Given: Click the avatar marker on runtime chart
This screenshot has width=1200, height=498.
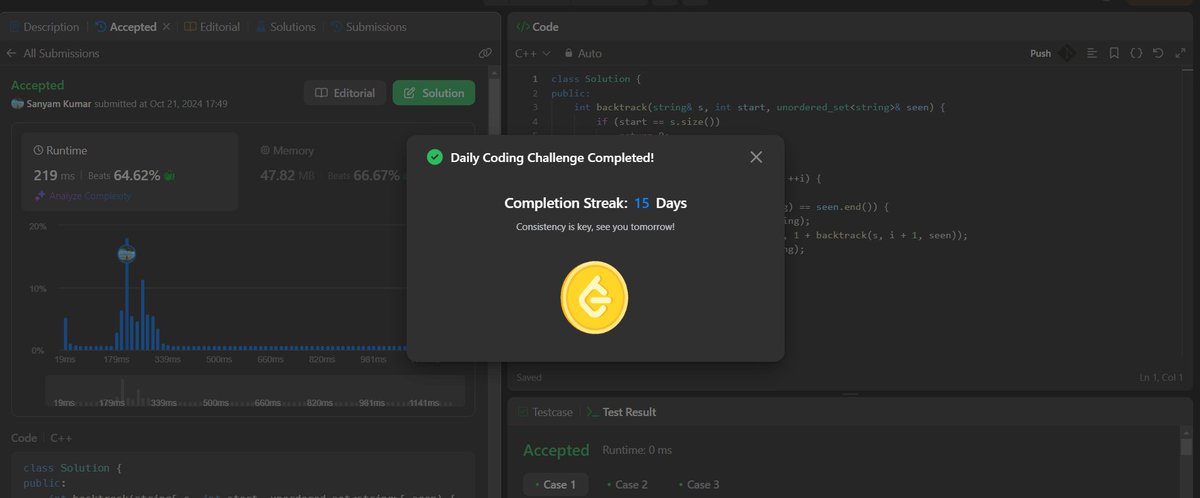Looking at the screenshot, I should pos(127,253).
